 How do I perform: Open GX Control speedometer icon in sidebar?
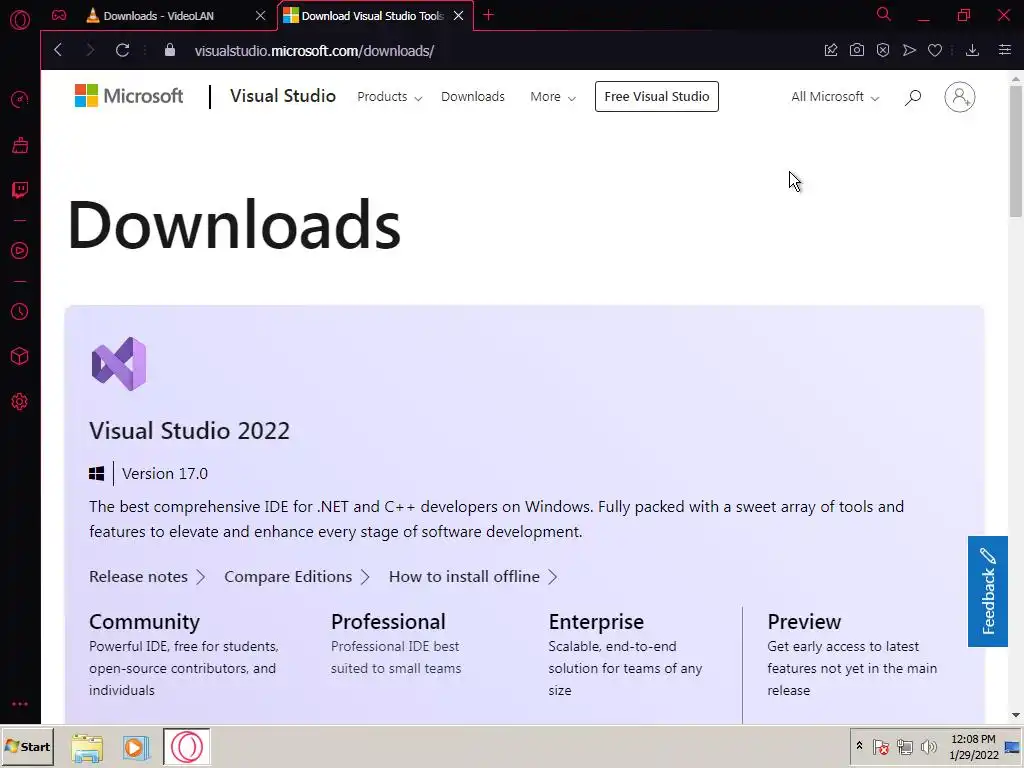[20, 99]
